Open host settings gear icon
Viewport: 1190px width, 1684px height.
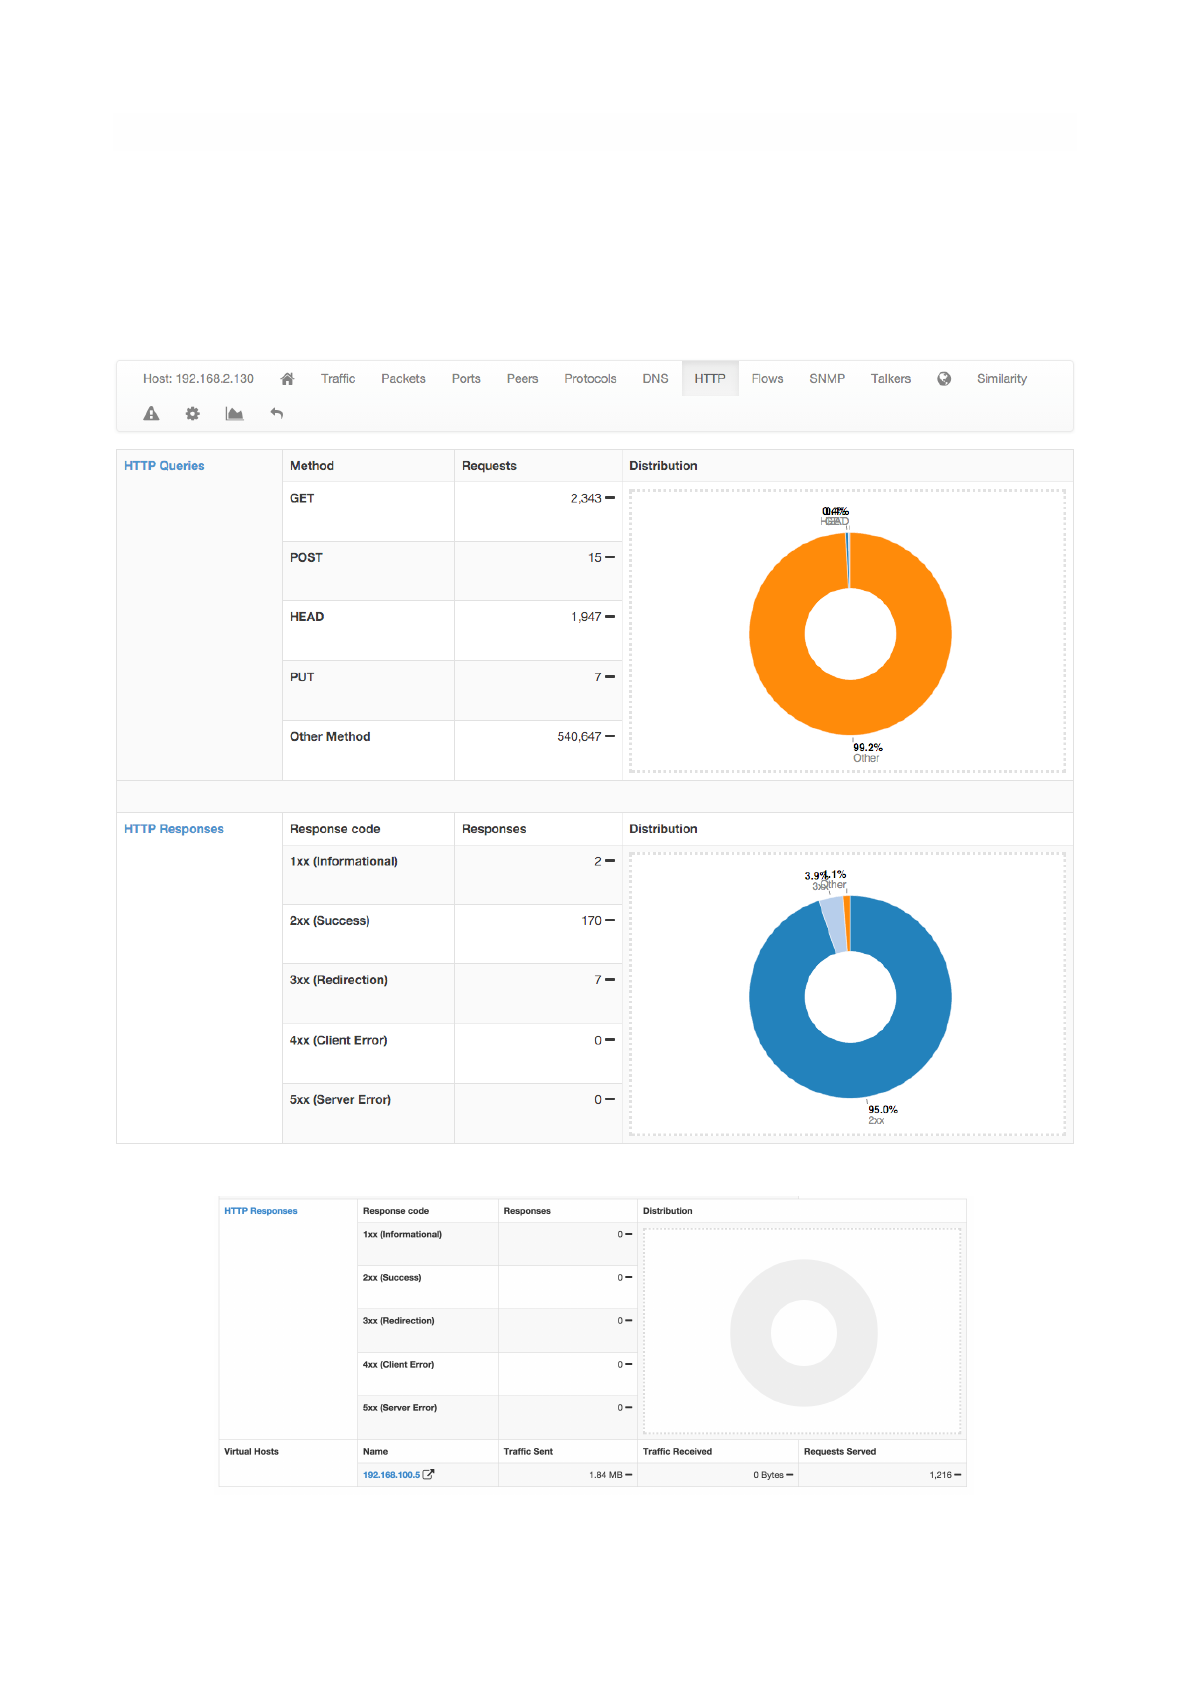coord(193,414)
